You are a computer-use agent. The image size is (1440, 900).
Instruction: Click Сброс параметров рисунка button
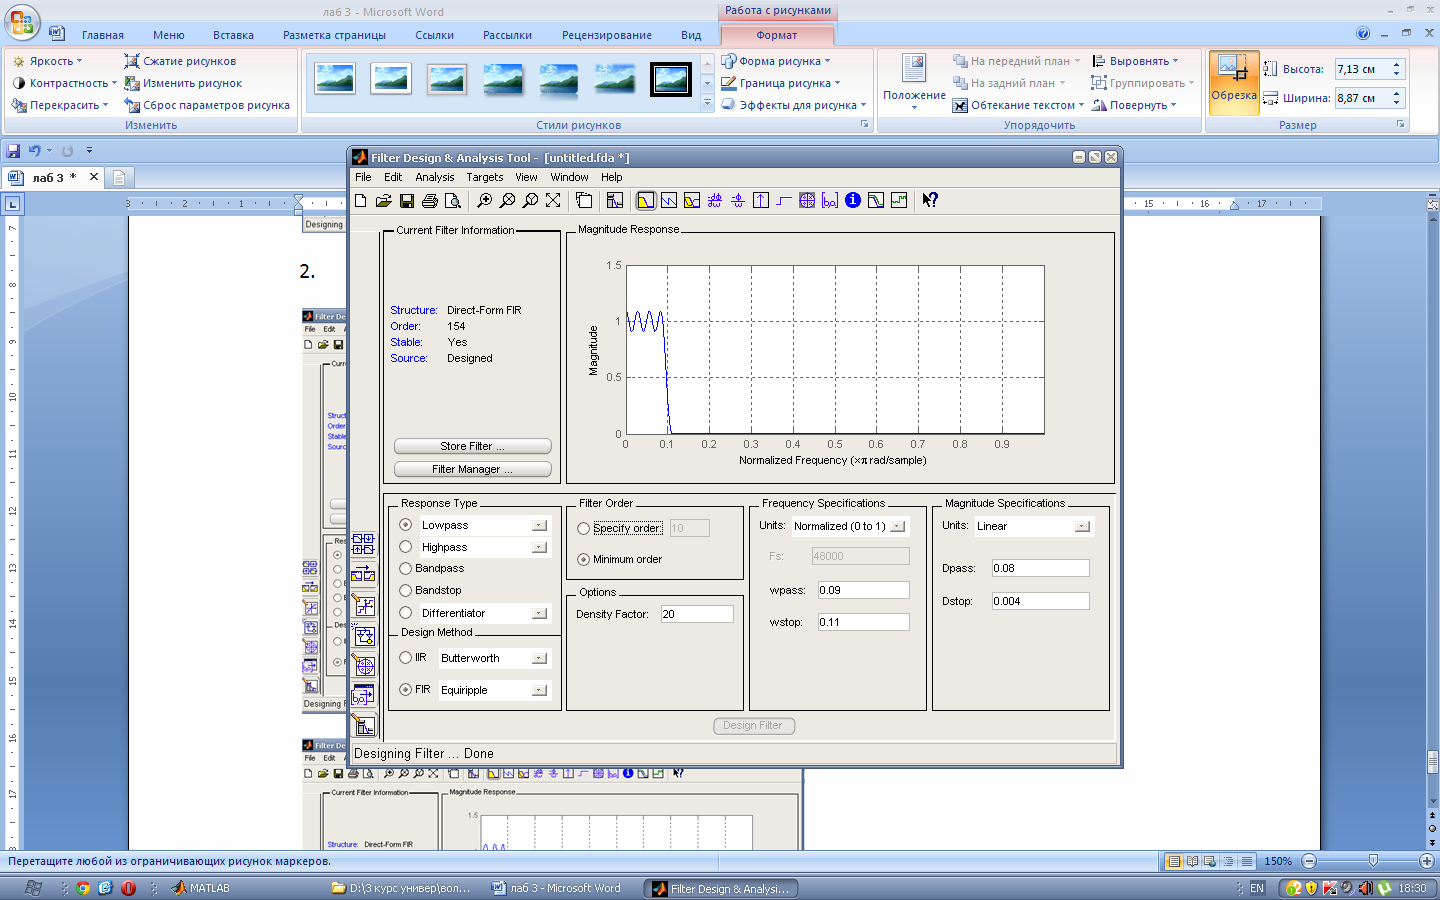[x=207, y=105]
